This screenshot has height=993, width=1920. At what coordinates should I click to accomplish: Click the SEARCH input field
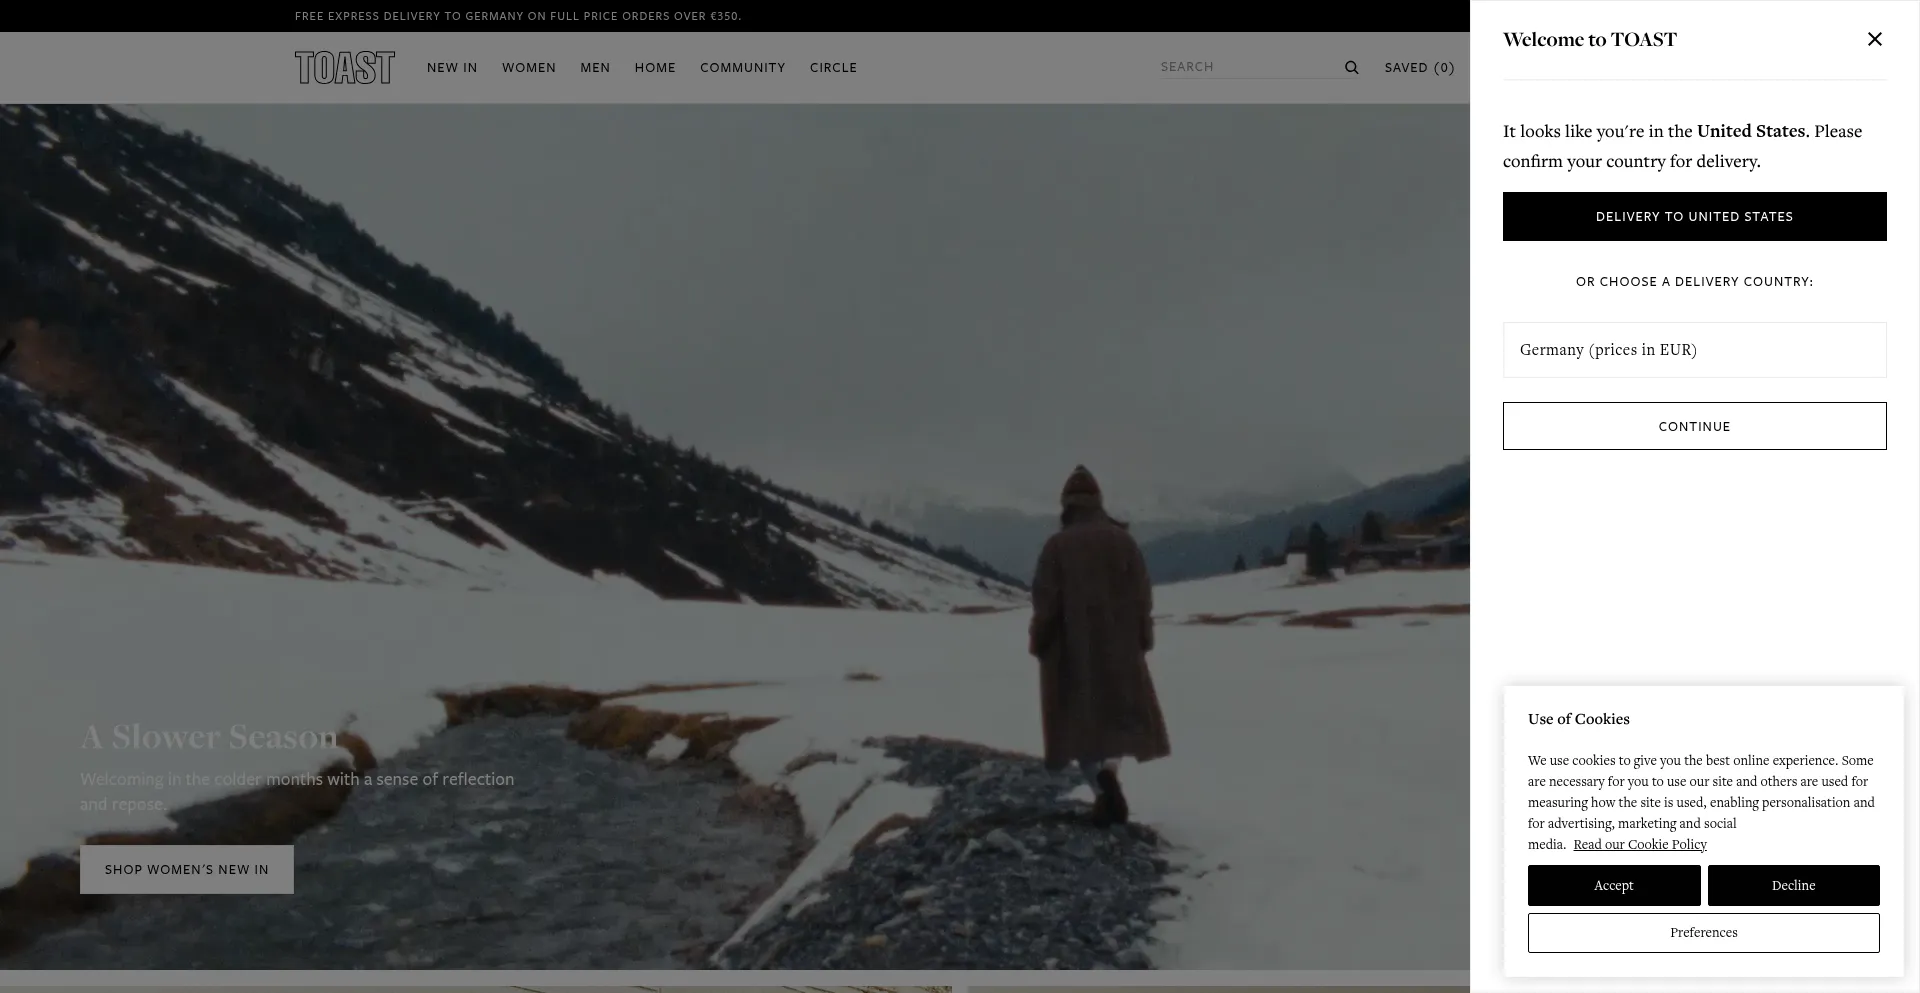click(1249, 67)
